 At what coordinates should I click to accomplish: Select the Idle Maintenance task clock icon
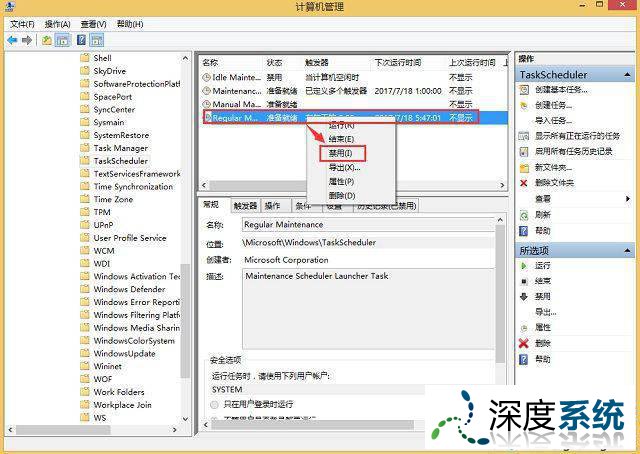[207, 77]
